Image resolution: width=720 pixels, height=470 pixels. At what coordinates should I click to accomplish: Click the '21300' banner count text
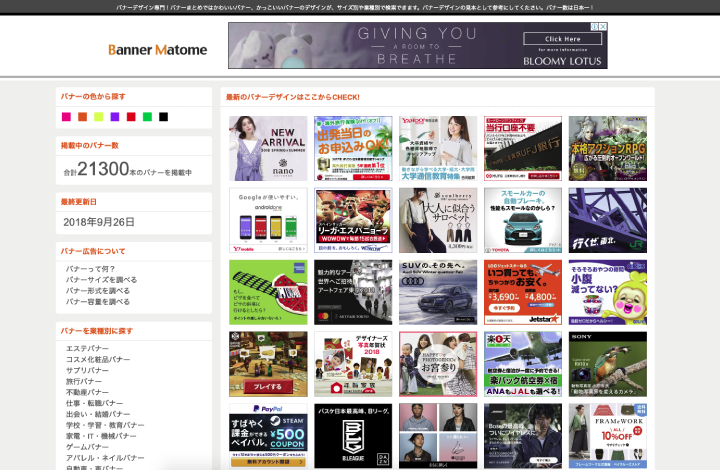coord(103,169)
